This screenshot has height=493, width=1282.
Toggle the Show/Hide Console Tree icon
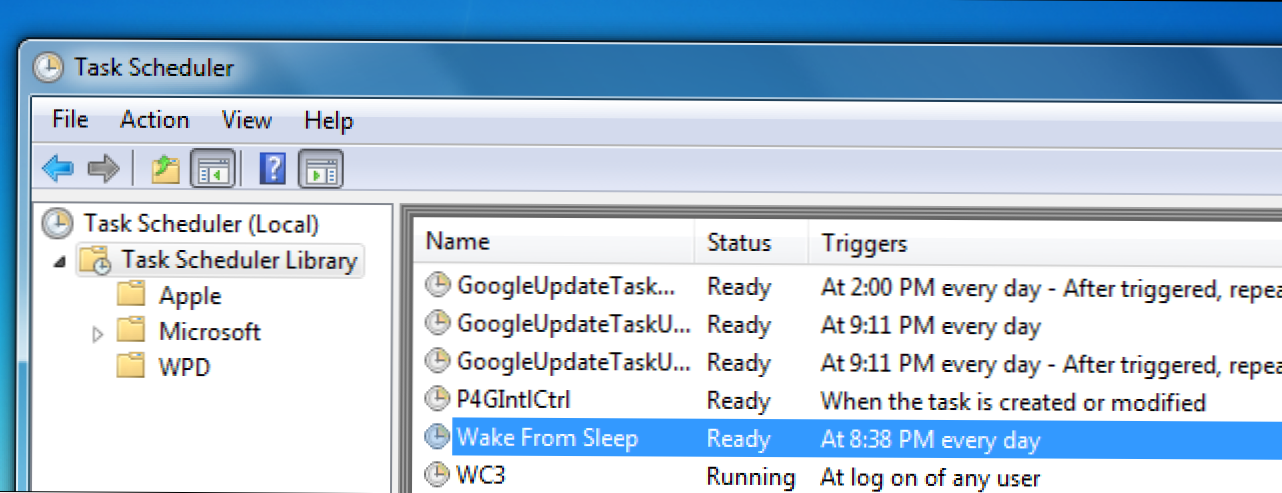(x=214, y=169)
